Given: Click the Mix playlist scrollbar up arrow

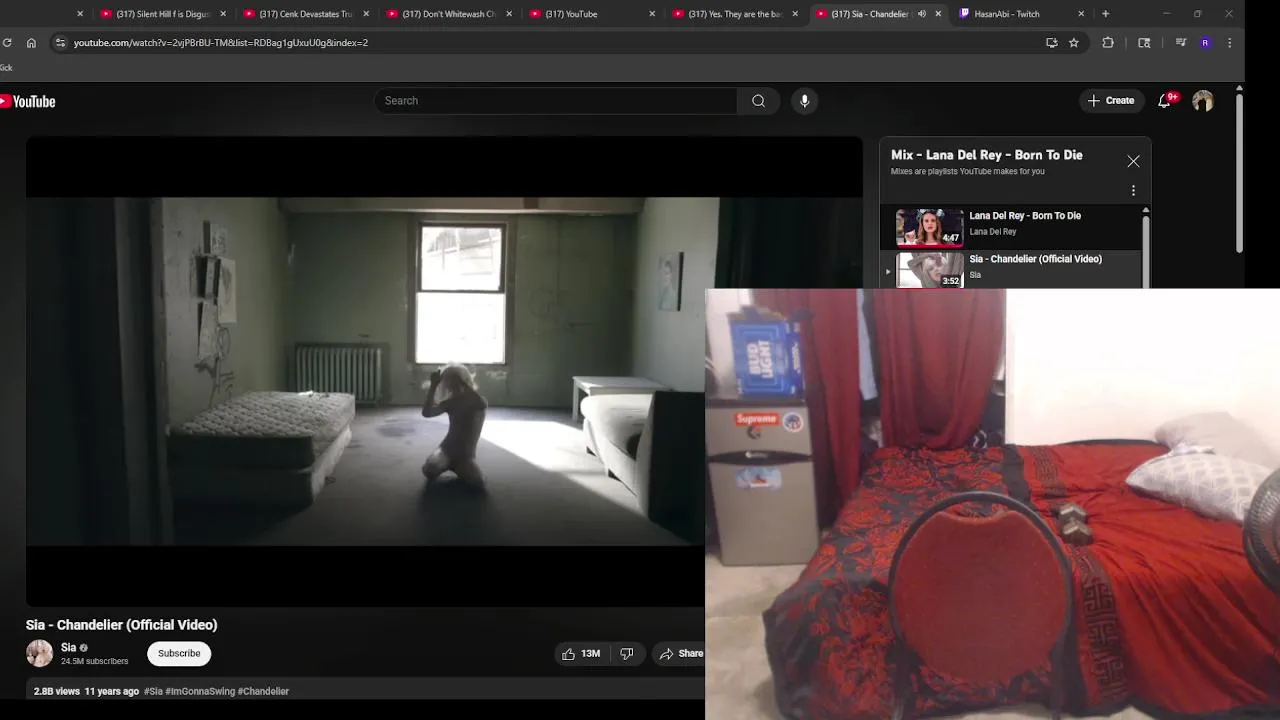Looking at the screenshot, I should pos(1146,210).
